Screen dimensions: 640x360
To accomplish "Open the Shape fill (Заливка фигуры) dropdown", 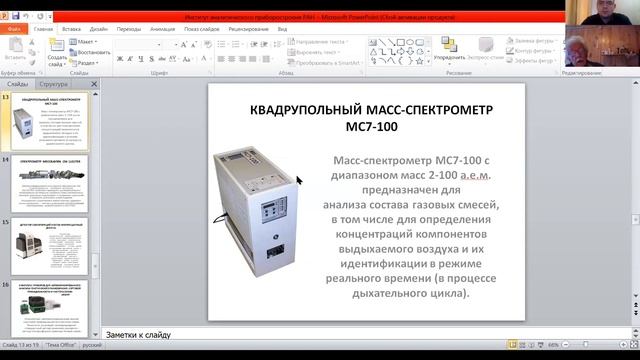I will (x=532, y=41).
